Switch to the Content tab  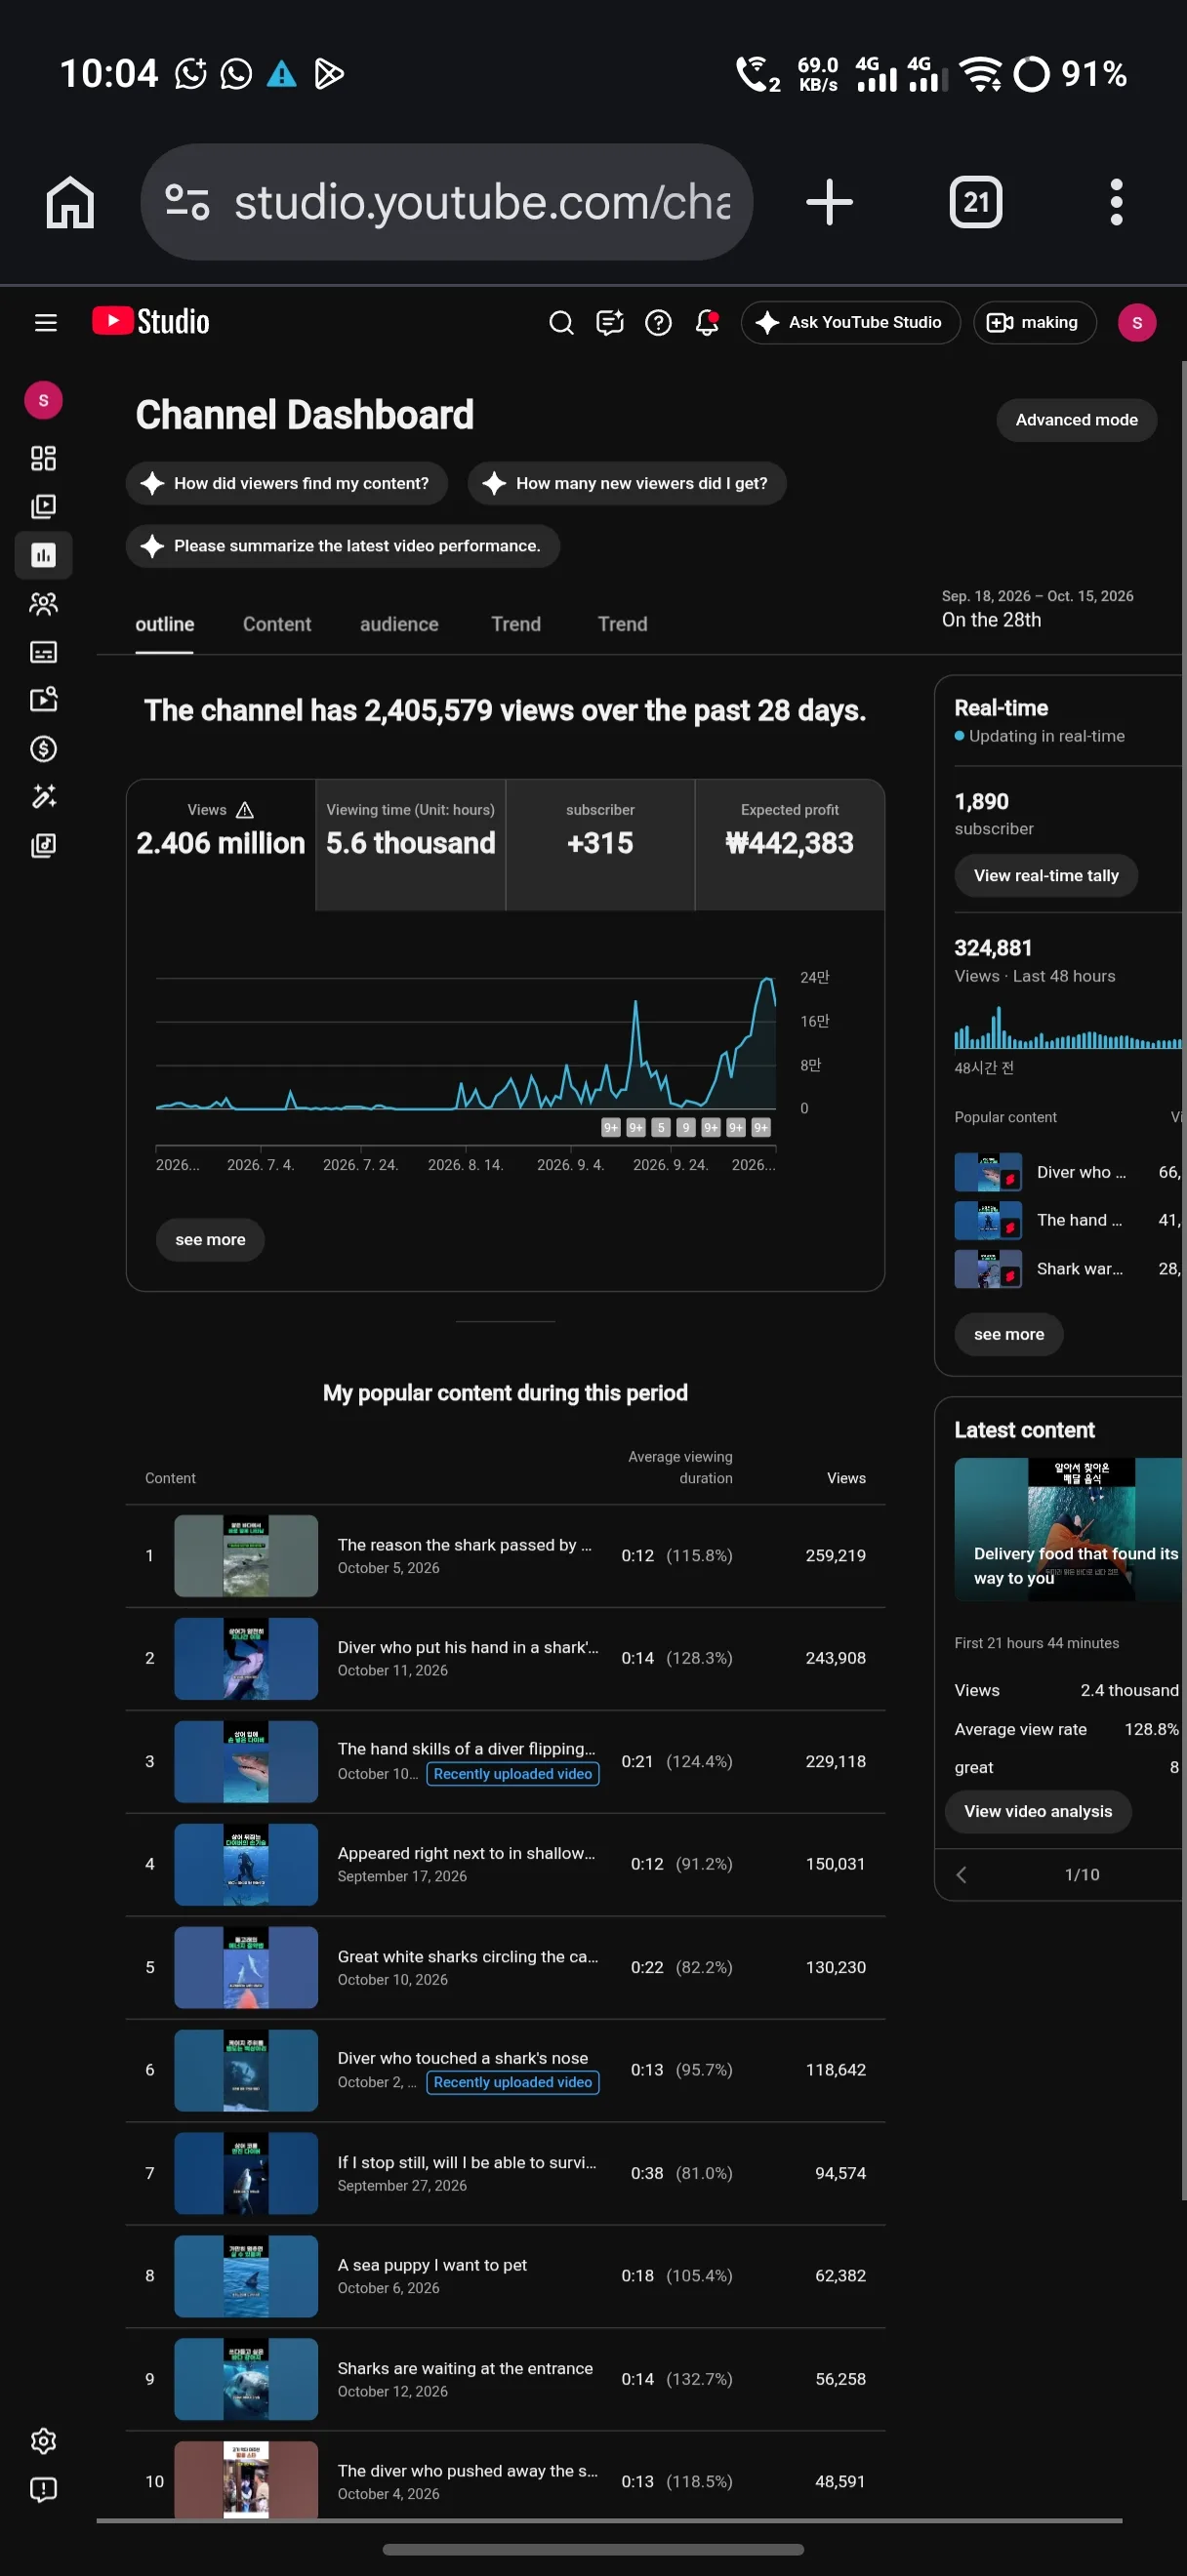click(x=277, y=624)
